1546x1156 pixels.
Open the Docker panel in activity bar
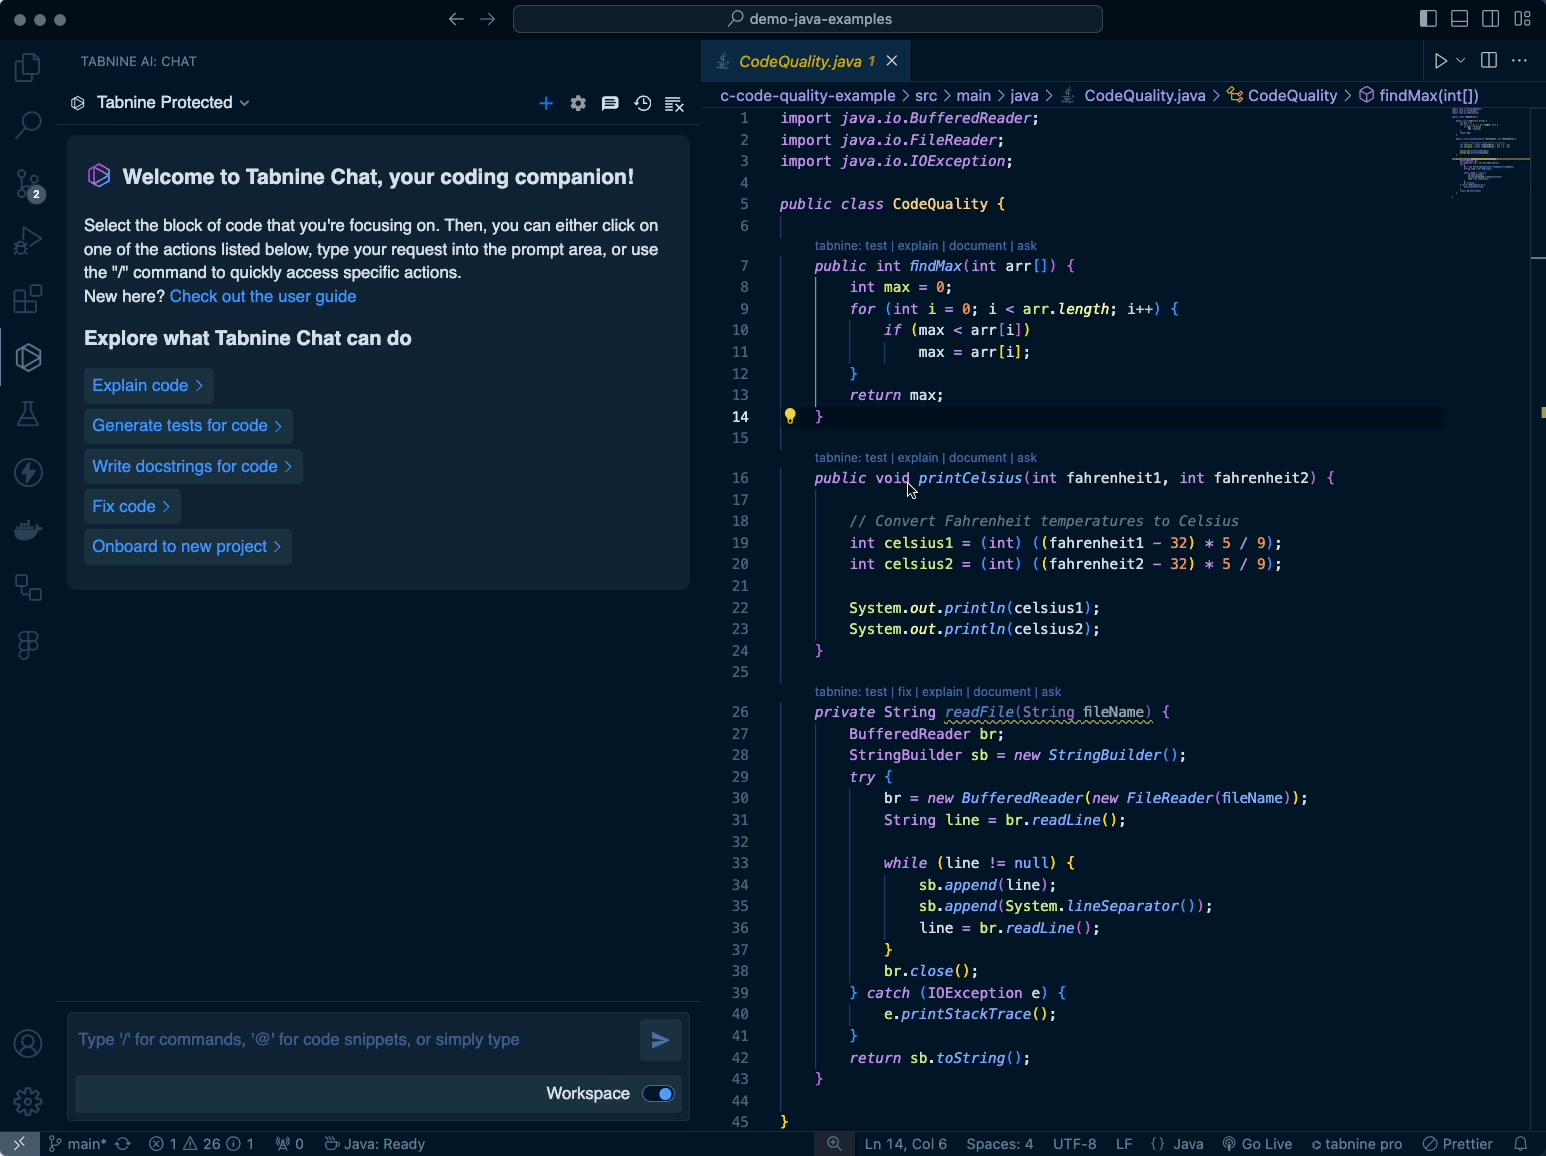28,530
